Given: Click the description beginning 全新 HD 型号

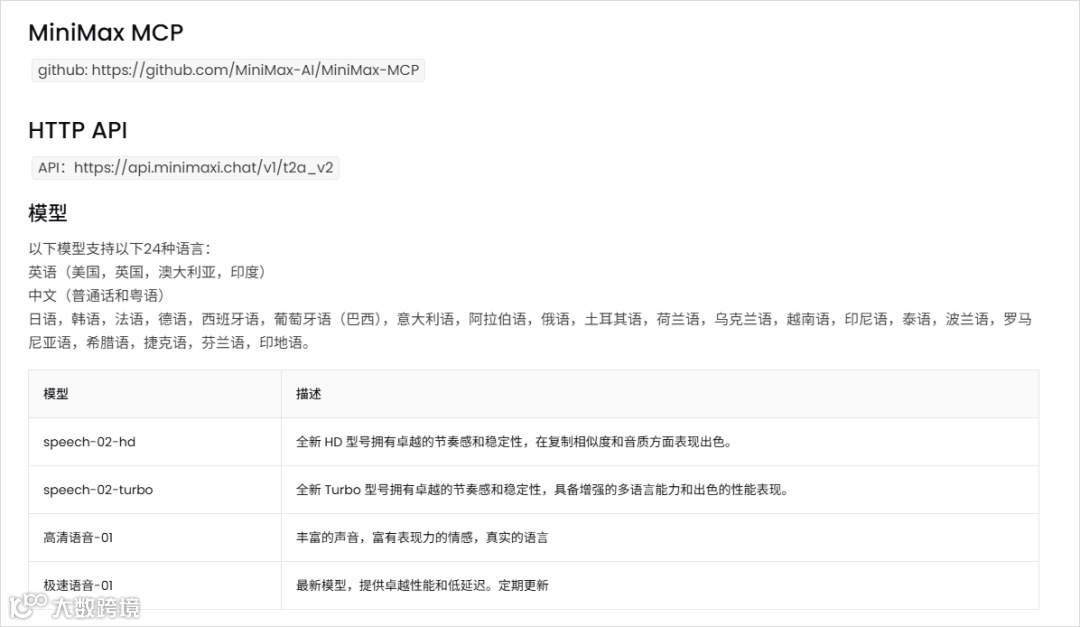Looking at the screenshot, I should (x=514, y=442).
